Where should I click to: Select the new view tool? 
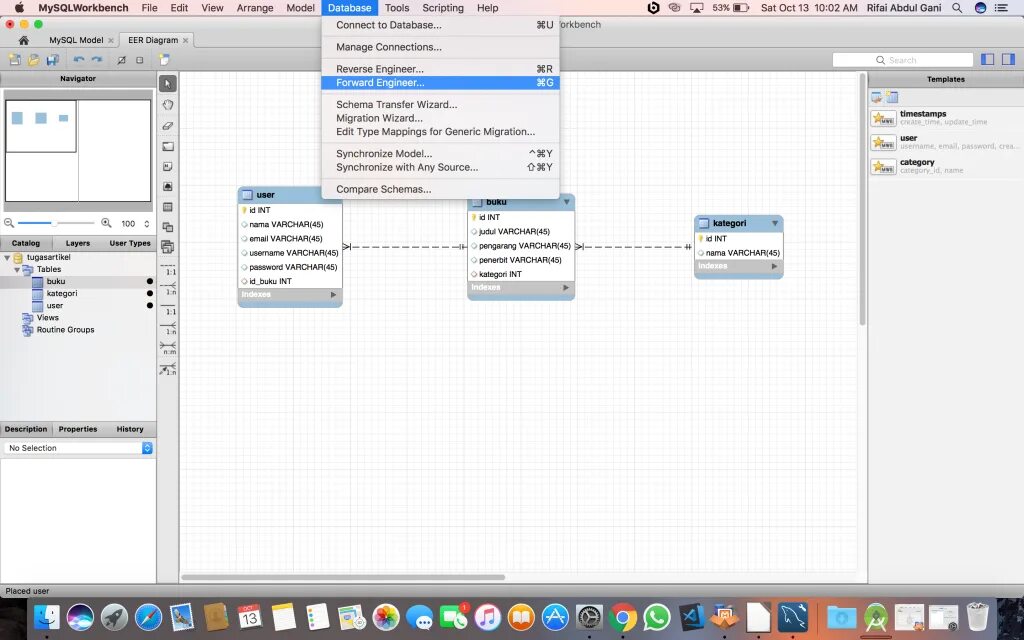(x=168, y=227)
